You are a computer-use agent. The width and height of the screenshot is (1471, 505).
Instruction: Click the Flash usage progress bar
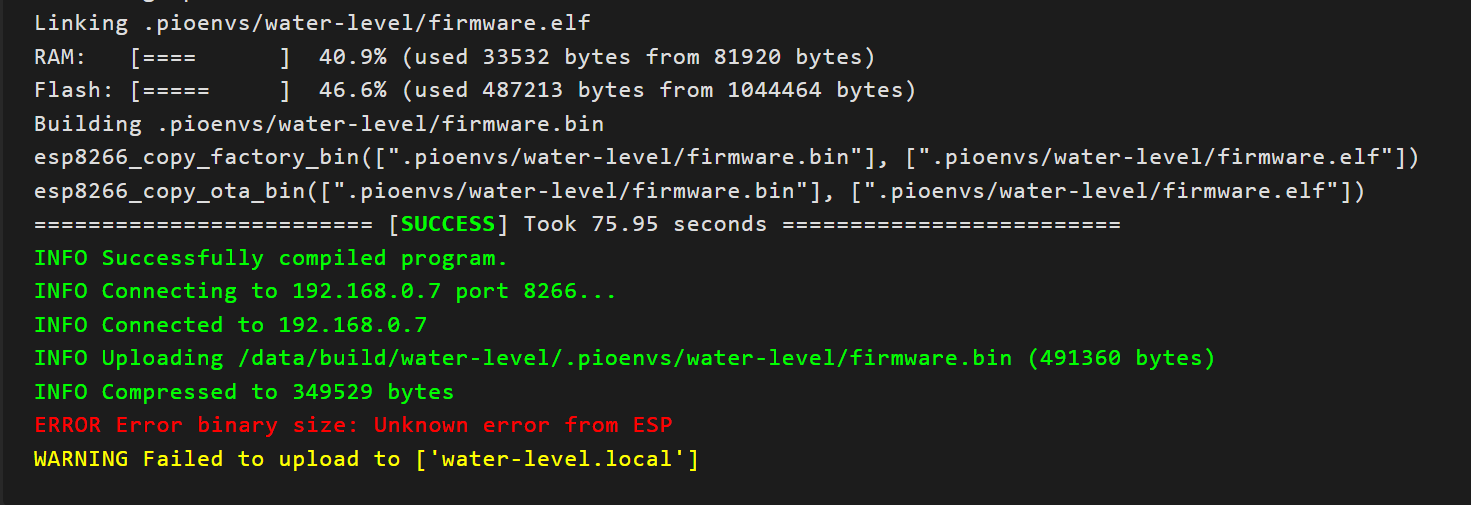point(210,90)
